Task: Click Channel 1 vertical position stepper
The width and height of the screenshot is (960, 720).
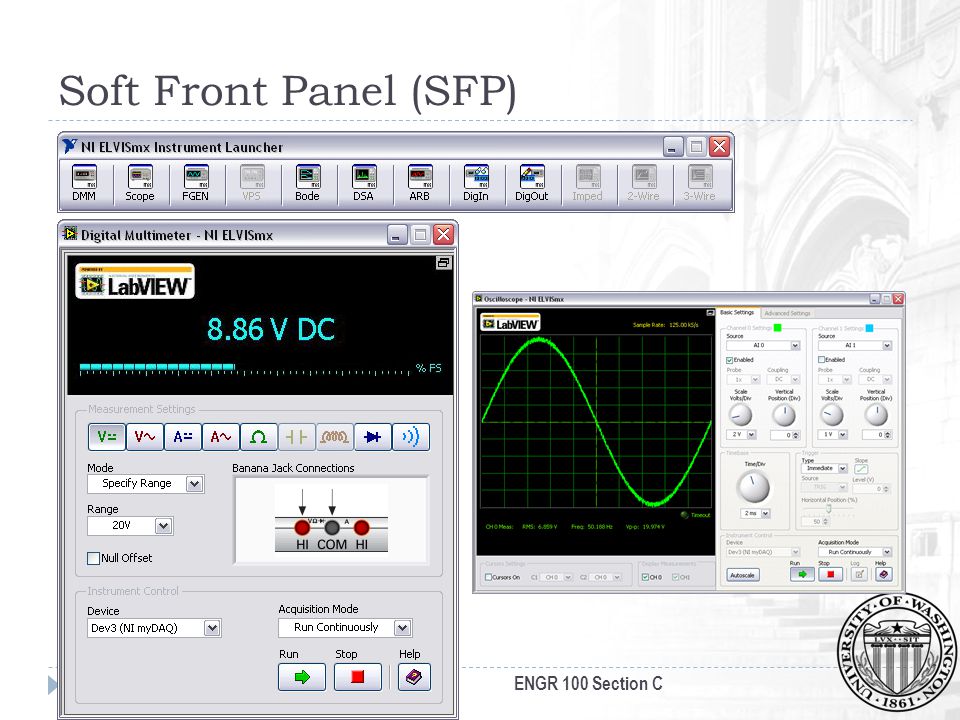Action: pos(888,435)
